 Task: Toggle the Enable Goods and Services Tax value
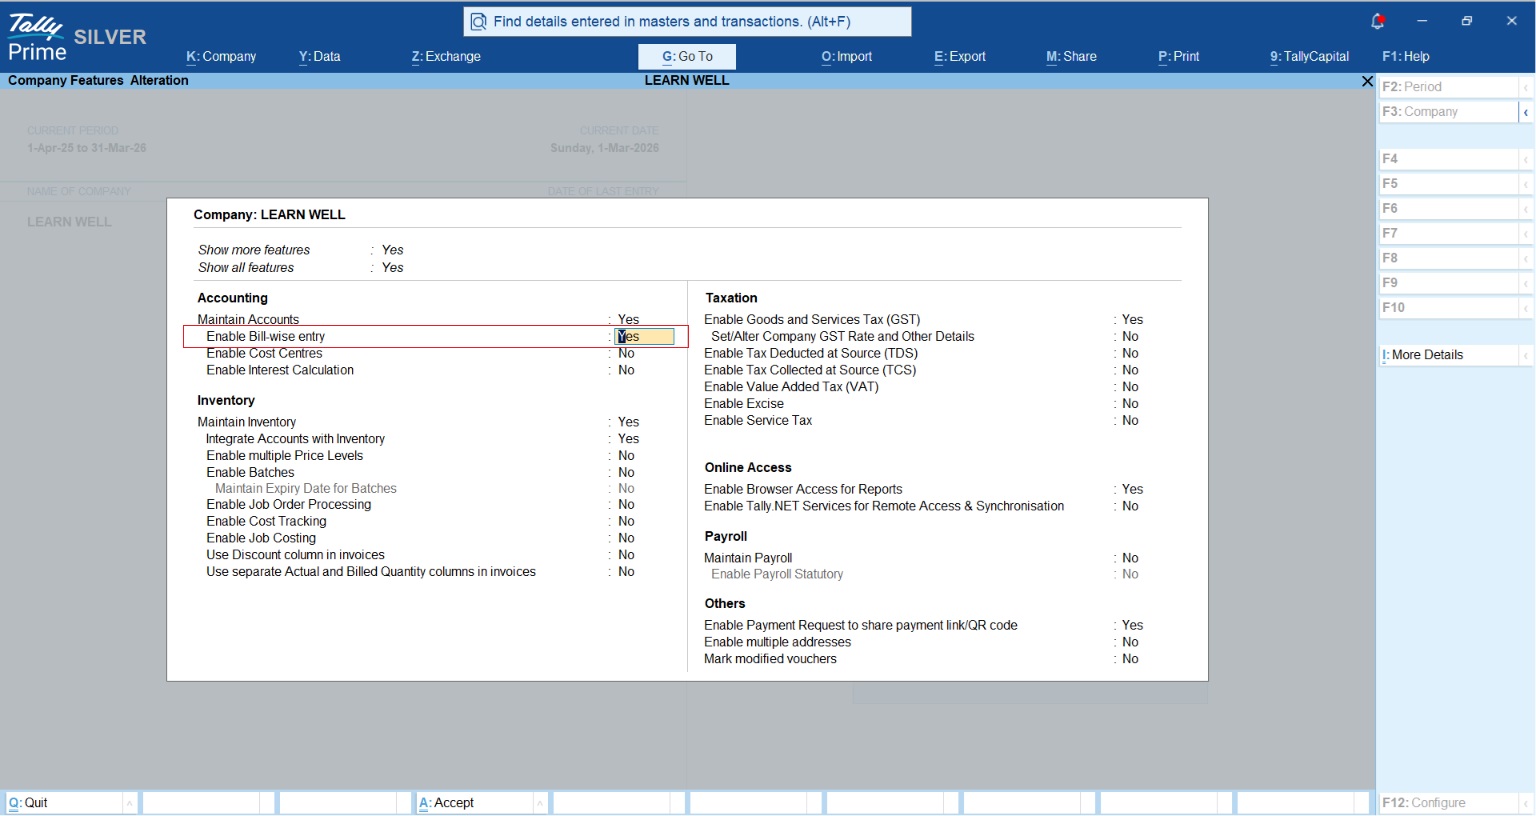[x=1132, y=320]
